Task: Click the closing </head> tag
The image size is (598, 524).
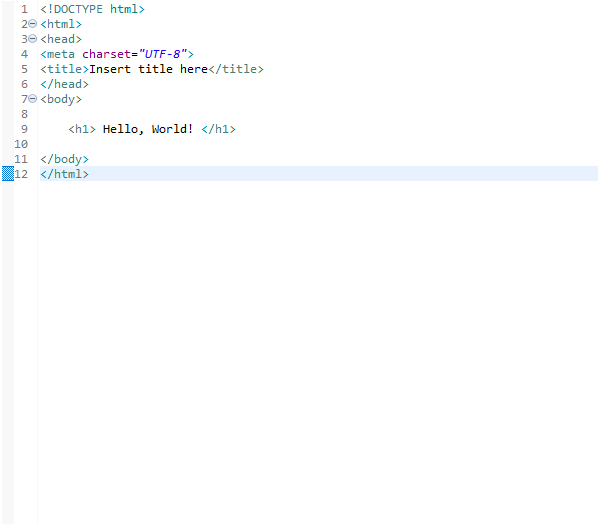Action: (x=64, y=84)
